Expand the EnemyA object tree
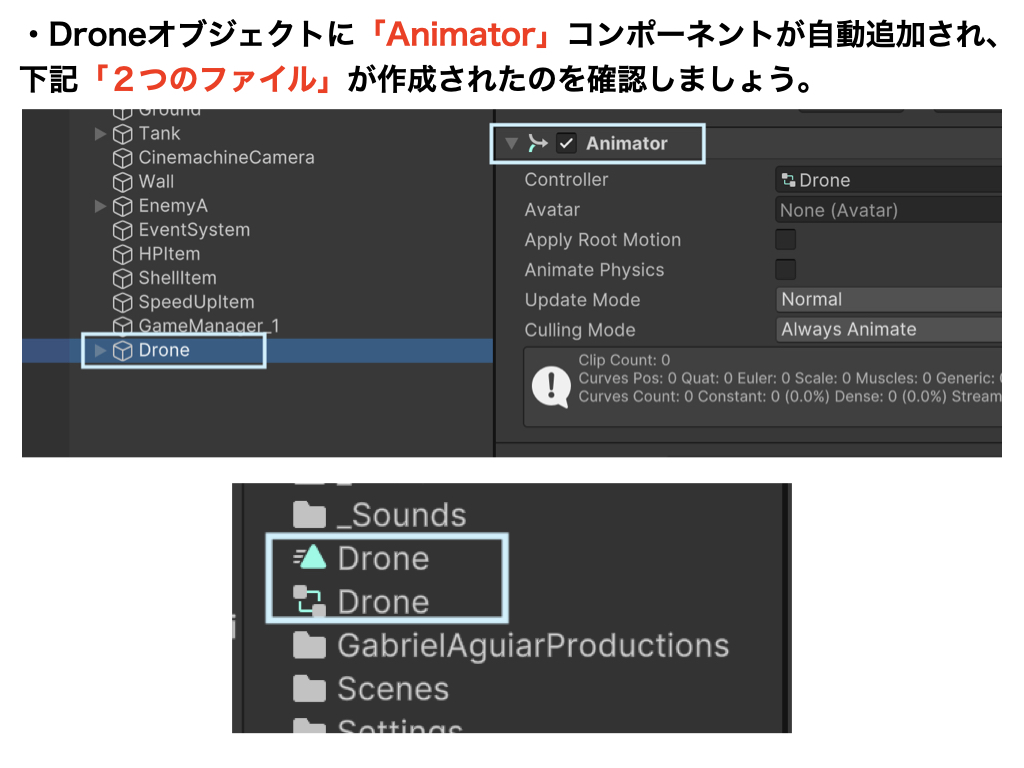This screenshot has width=1024, height=768. click(100, 206)
